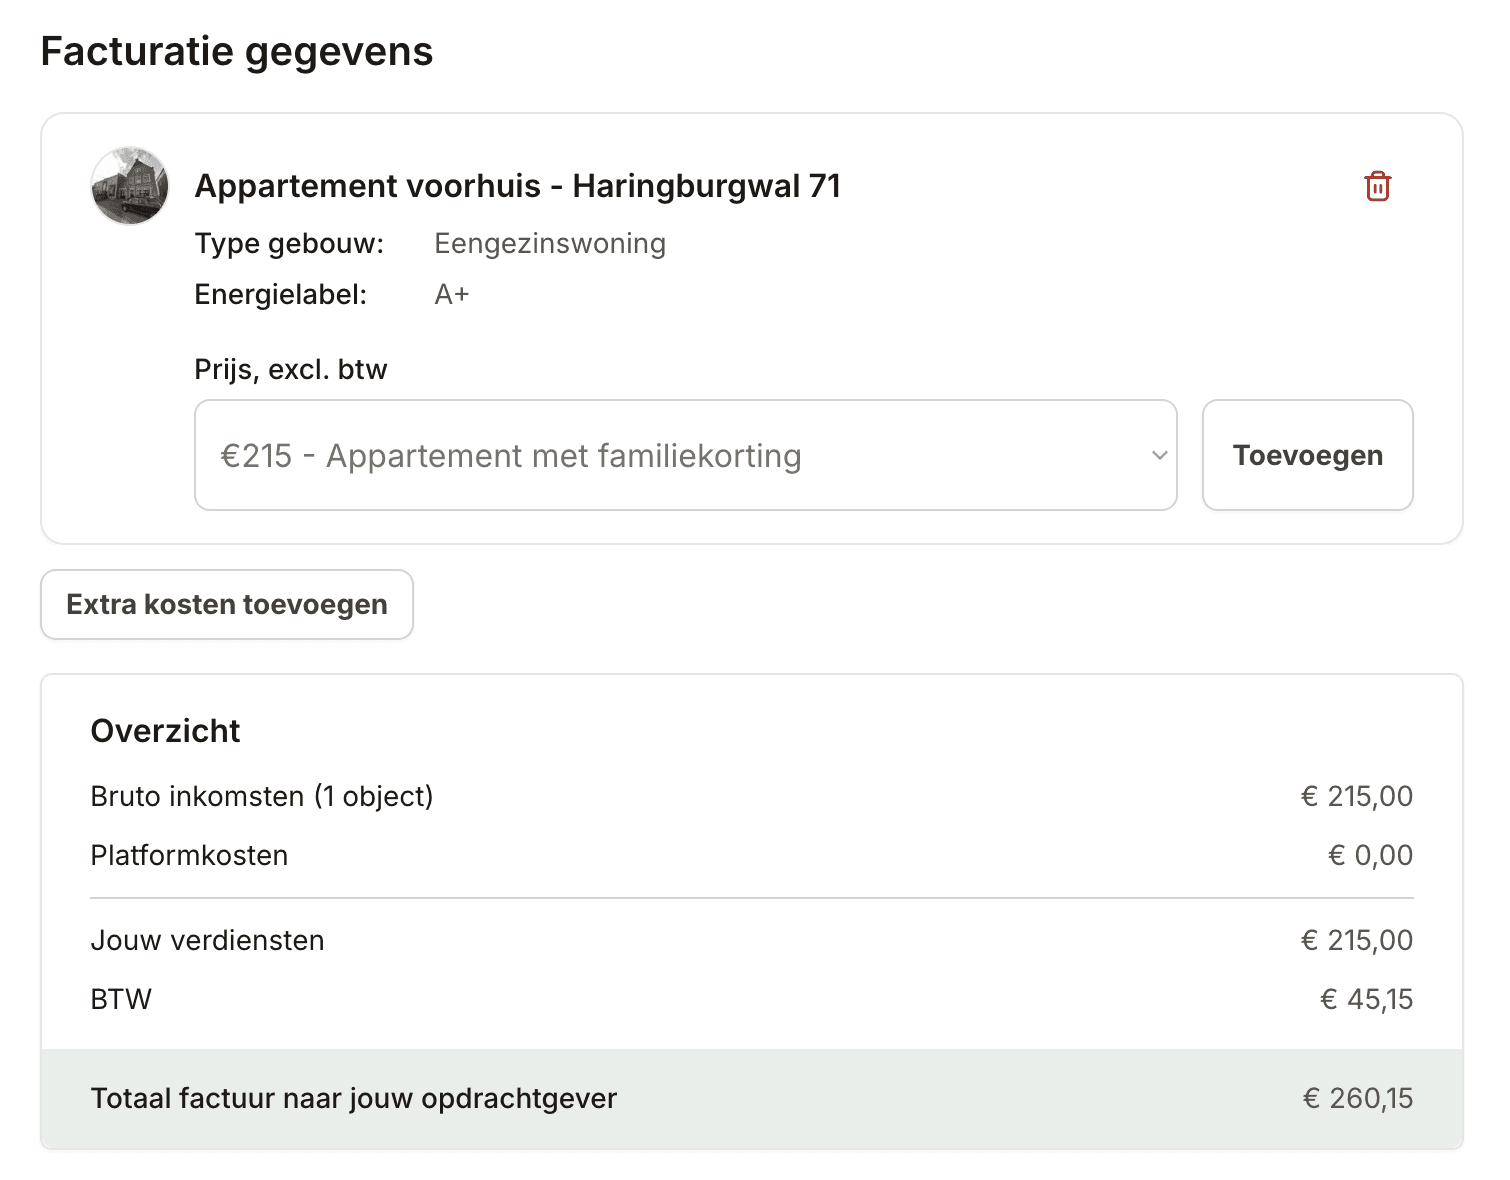Click the BTW amount € 45,15

point(1366,999)
